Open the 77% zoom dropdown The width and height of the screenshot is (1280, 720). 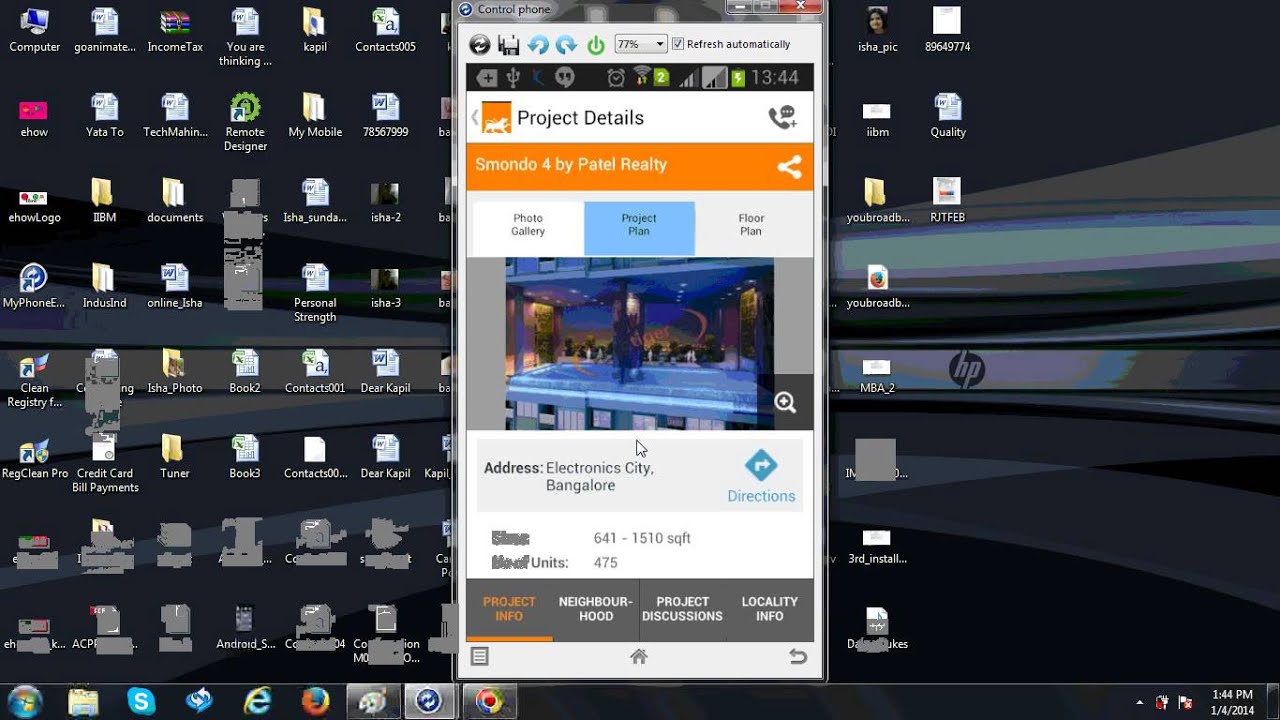(640, 44)
